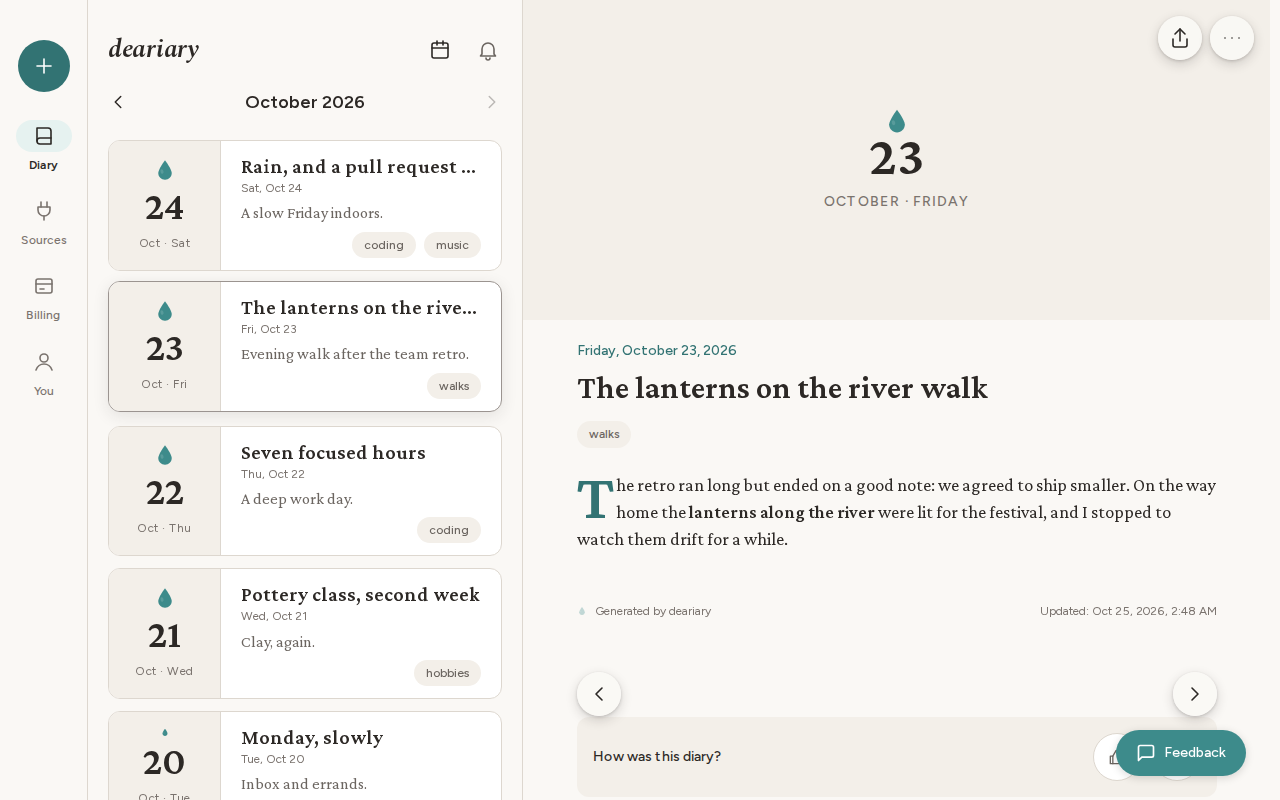
Task: Click the coding tag on Oct 24
Action: point(384,245)
